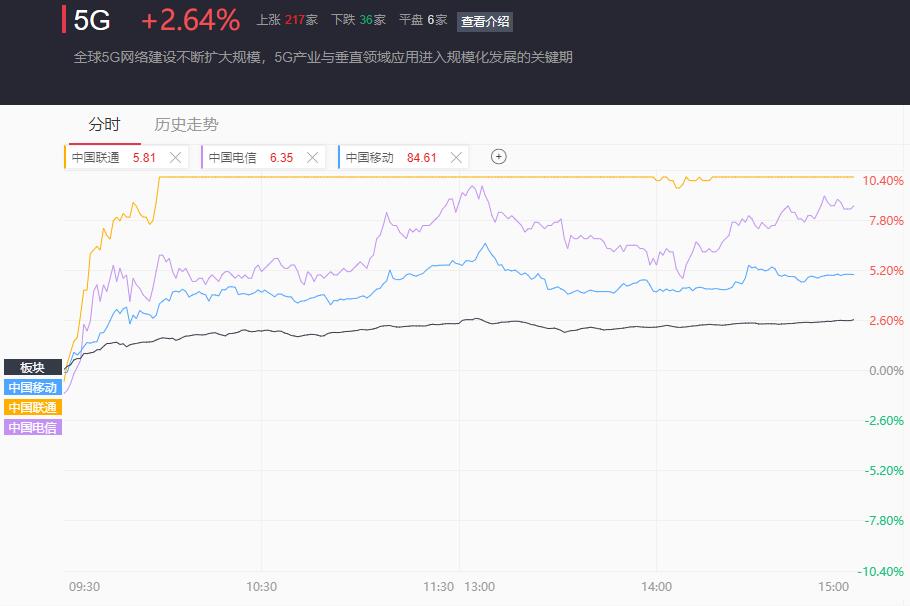Click the 10:30 time axis marker
910x606 pixels.
click(x=261, y=587)
